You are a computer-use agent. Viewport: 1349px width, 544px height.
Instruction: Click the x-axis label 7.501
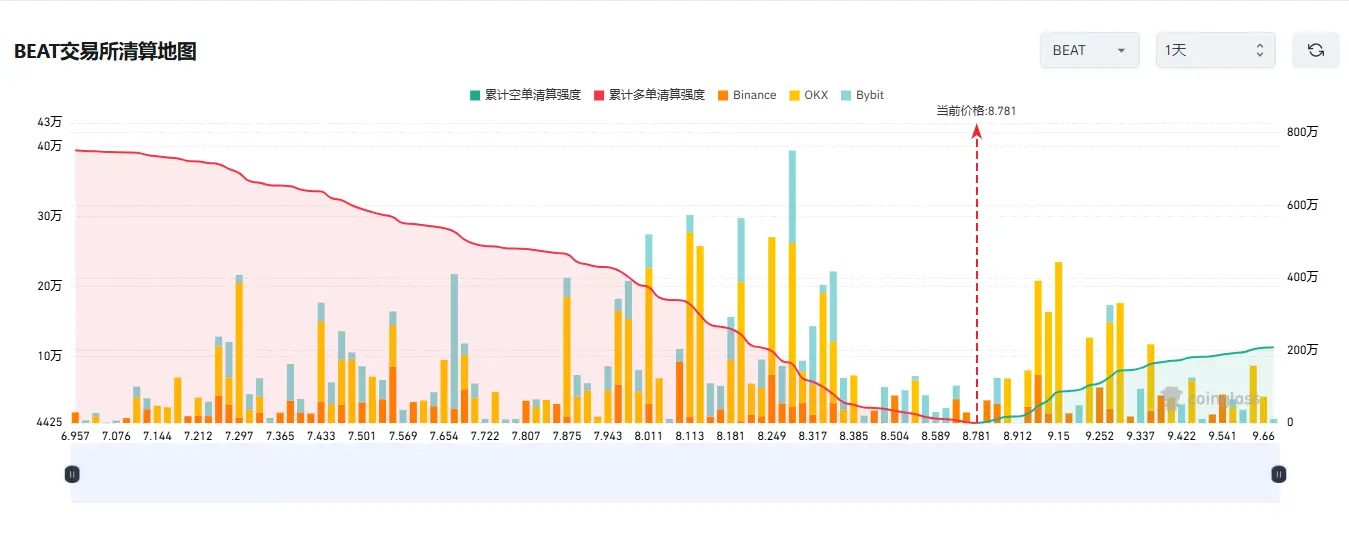pos(362,436)
